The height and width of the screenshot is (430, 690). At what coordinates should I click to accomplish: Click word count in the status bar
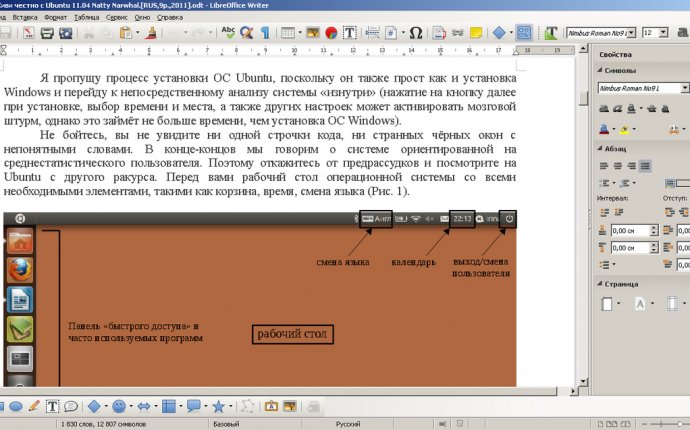(x=103, y=424)
